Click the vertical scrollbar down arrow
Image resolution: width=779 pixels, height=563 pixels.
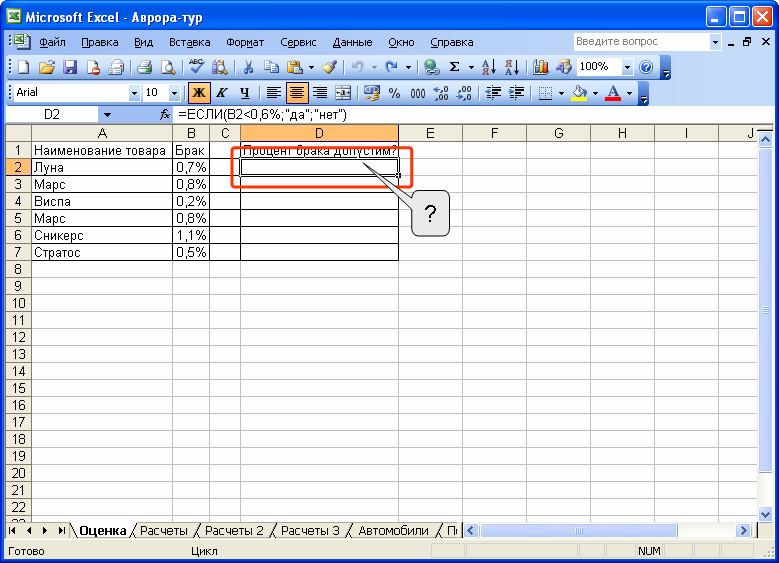coord(765,514)
